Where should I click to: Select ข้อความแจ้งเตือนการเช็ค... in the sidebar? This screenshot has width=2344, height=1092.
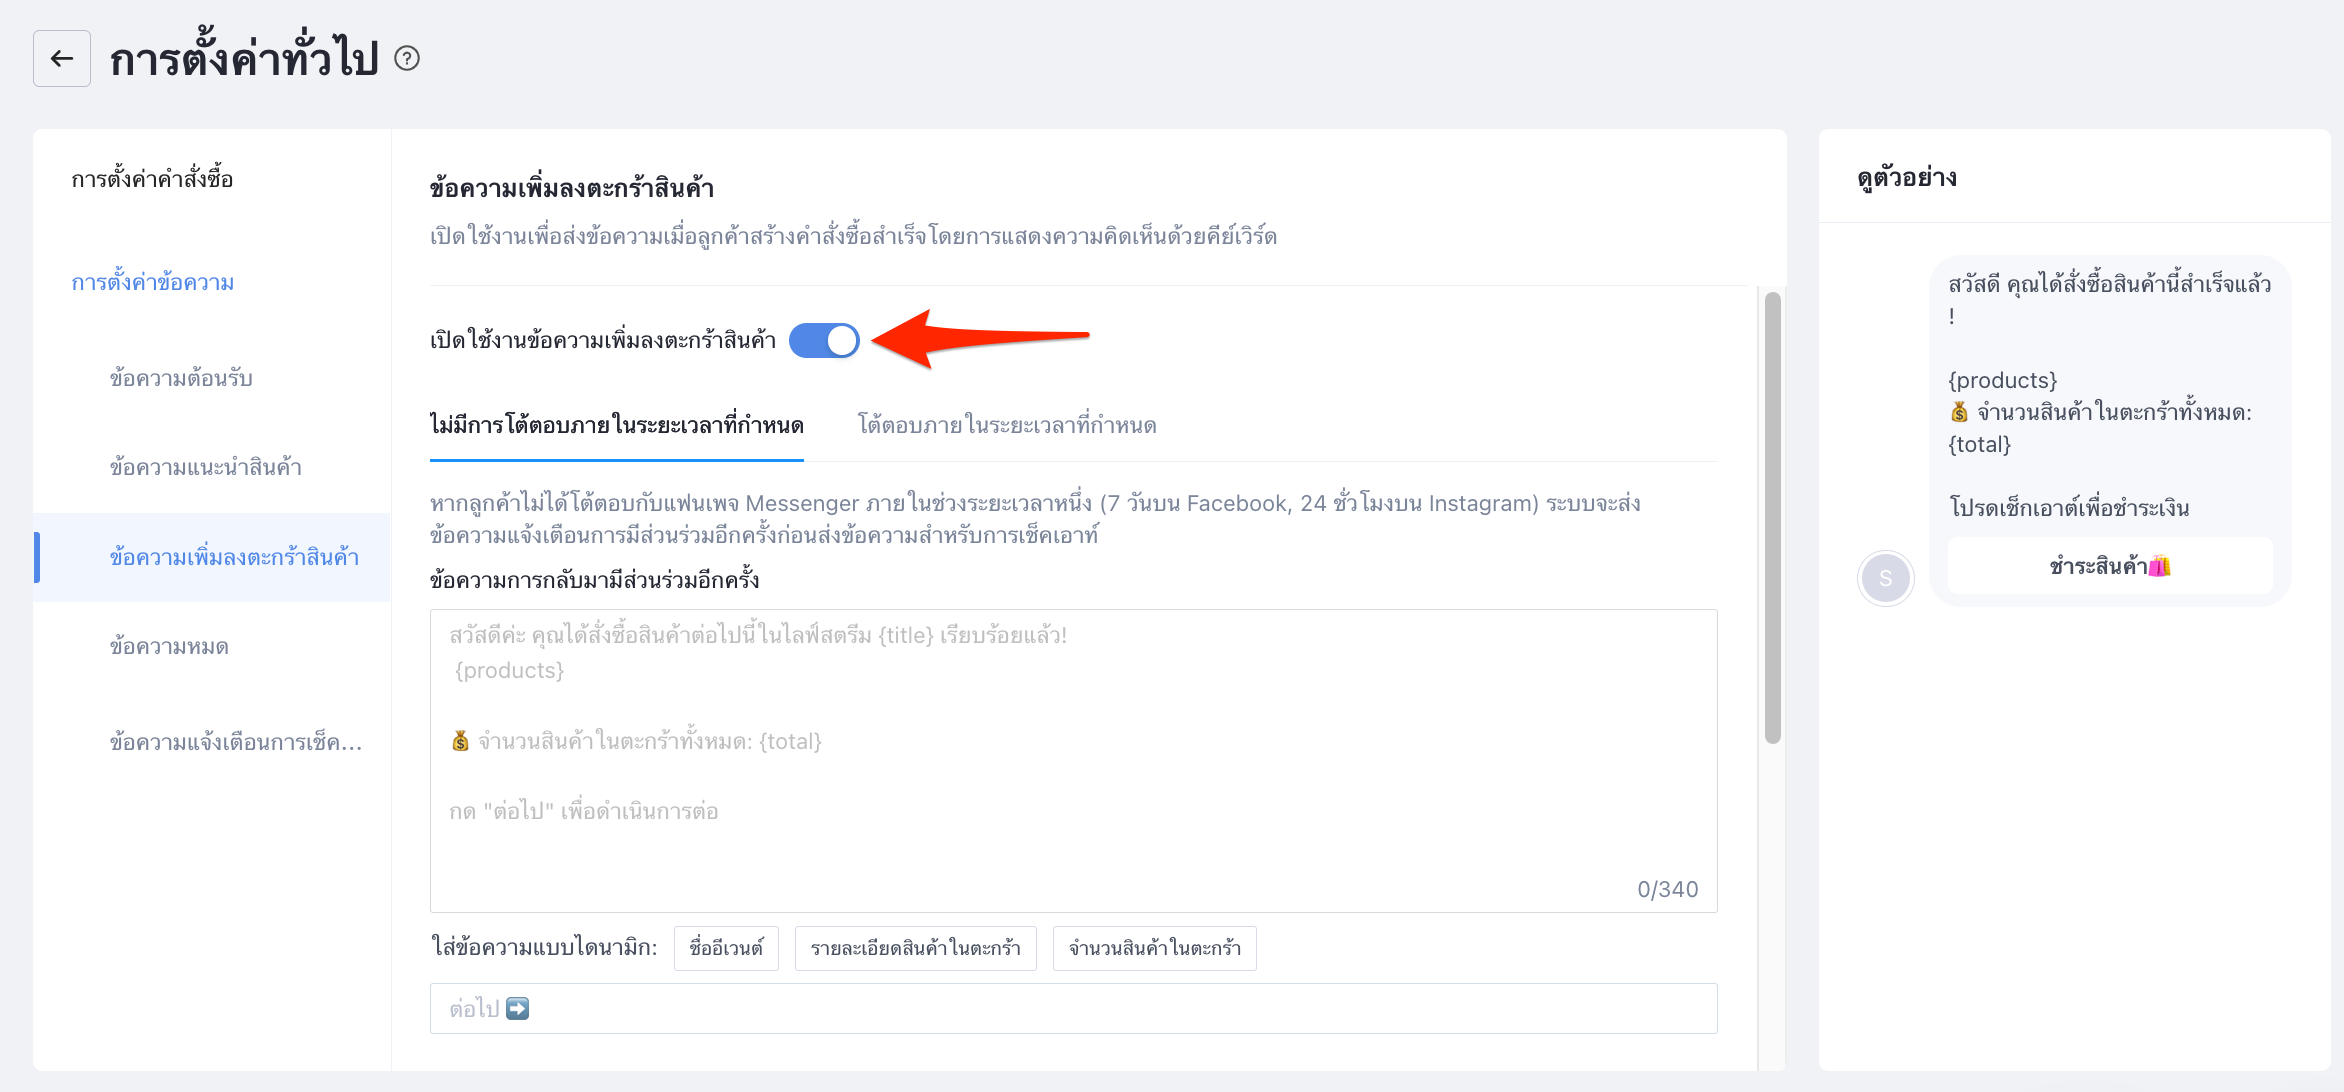click(x=236, y=743)
